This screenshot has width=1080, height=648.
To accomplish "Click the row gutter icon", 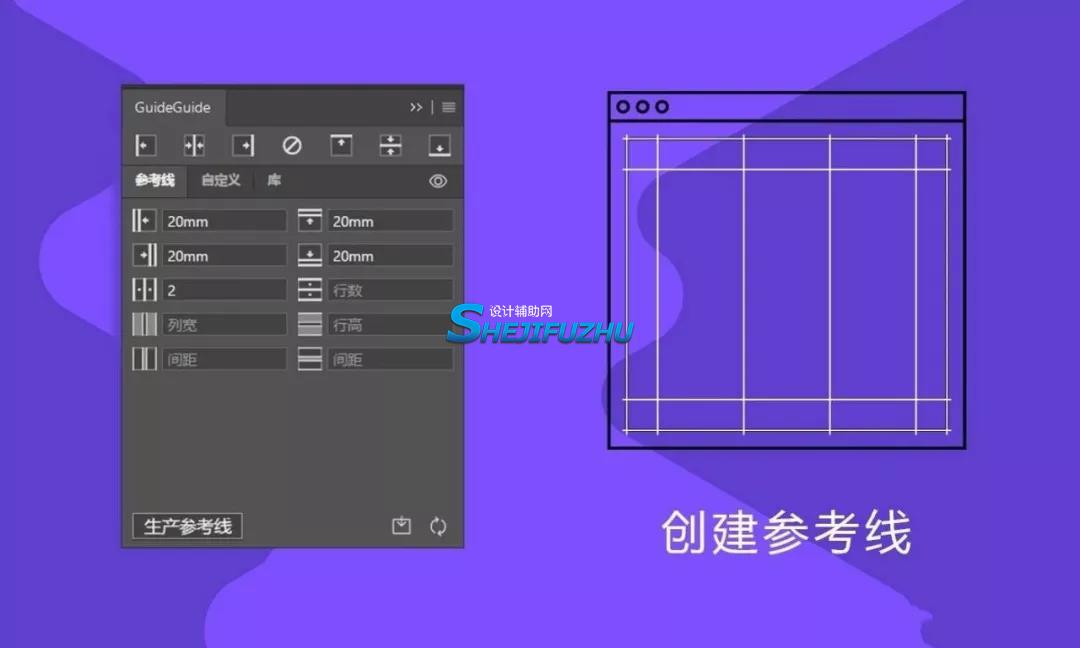I will (x=310, y=358).
